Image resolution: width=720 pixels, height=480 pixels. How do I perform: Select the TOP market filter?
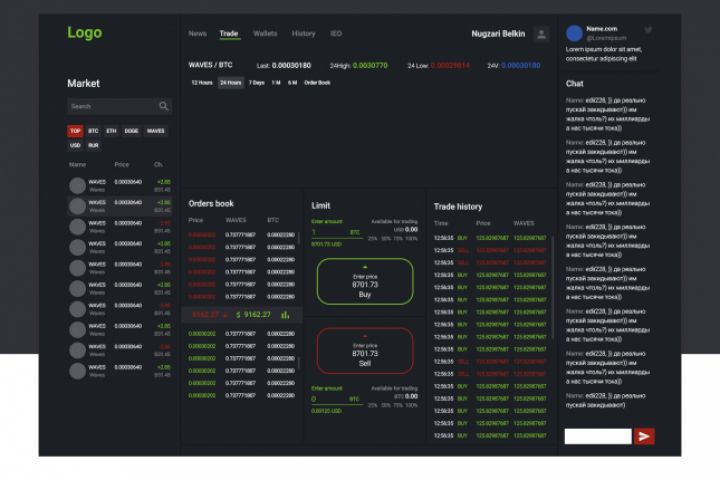point(75,131)
